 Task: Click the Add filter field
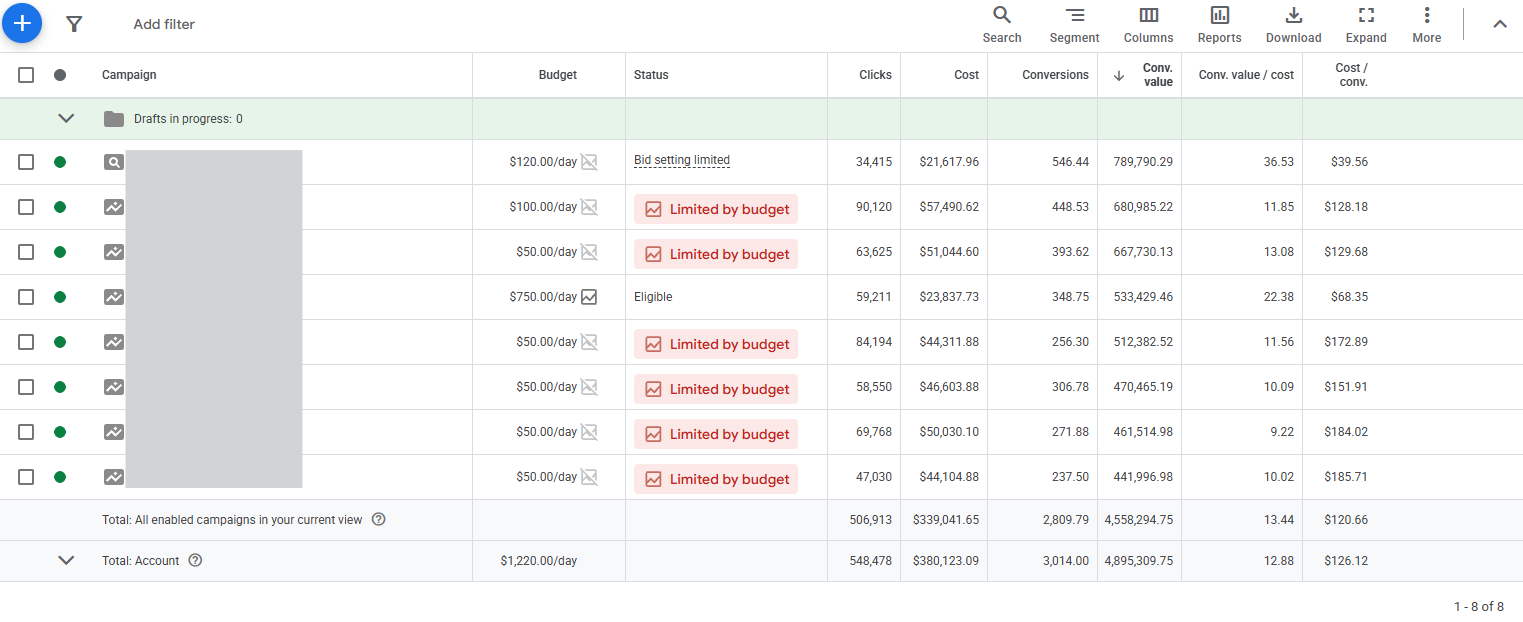tap(164, 24)
